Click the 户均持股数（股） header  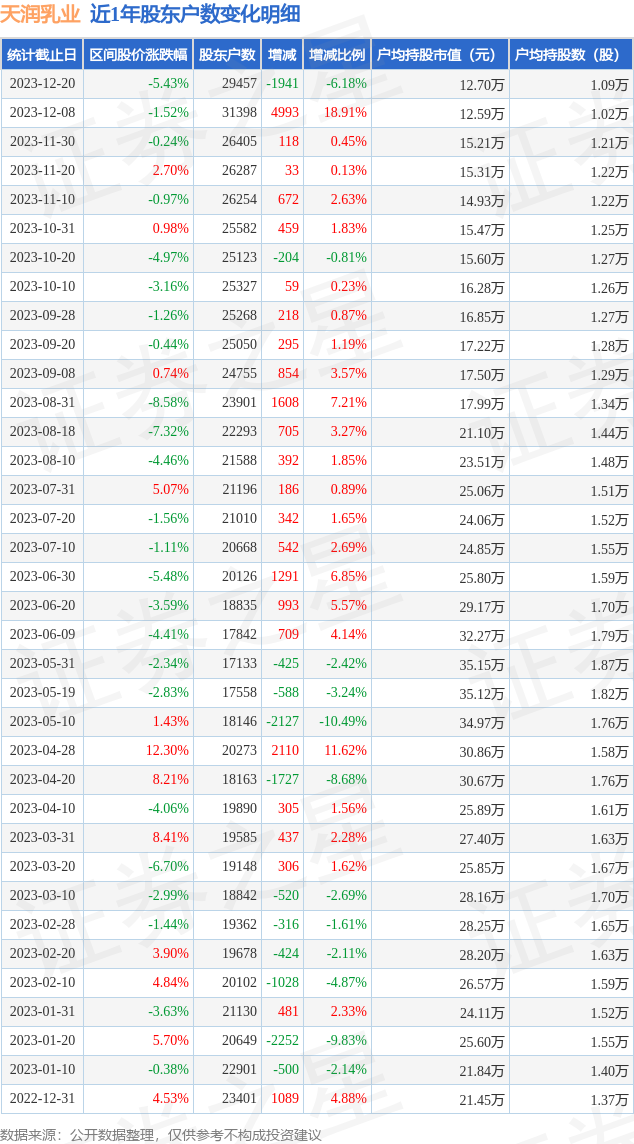pos(571,55)
